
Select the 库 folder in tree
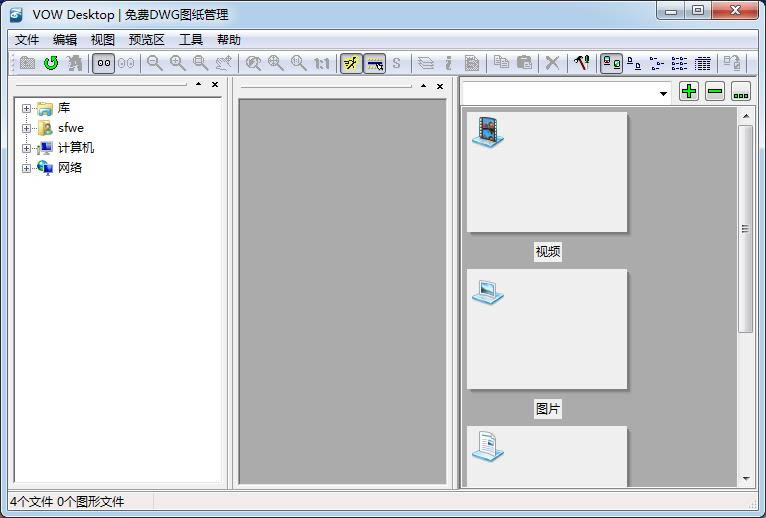point(64,108)
